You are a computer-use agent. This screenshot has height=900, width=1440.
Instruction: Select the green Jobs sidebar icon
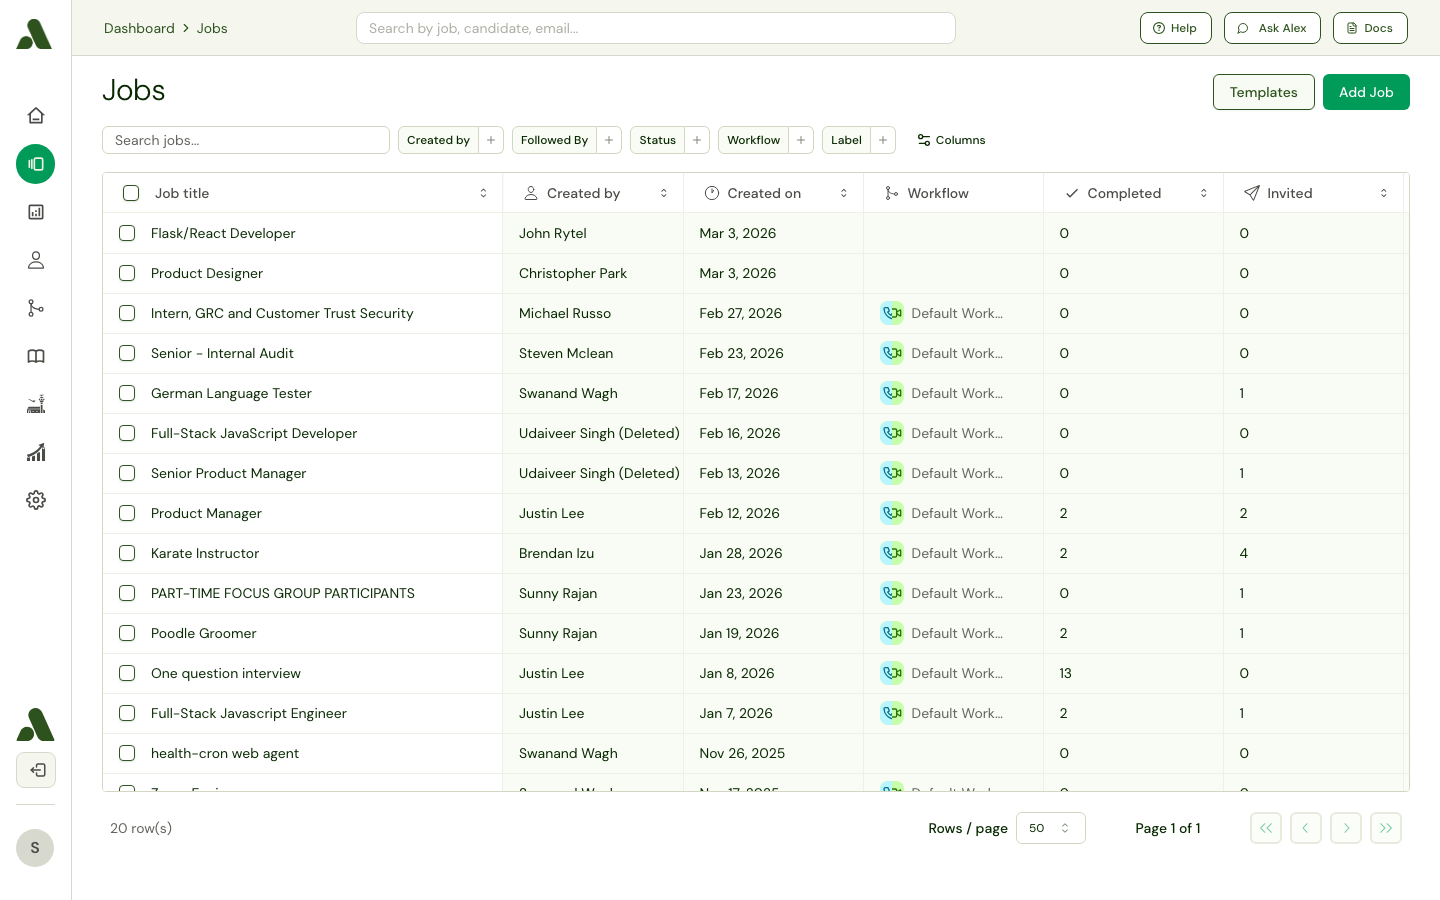[36, 164]
